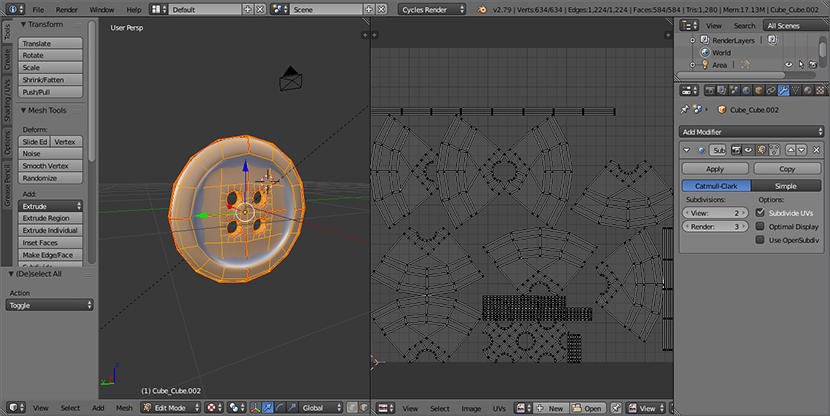Open the Render camera properties tab
Screen dimensions: 830x416
point(710,91)
